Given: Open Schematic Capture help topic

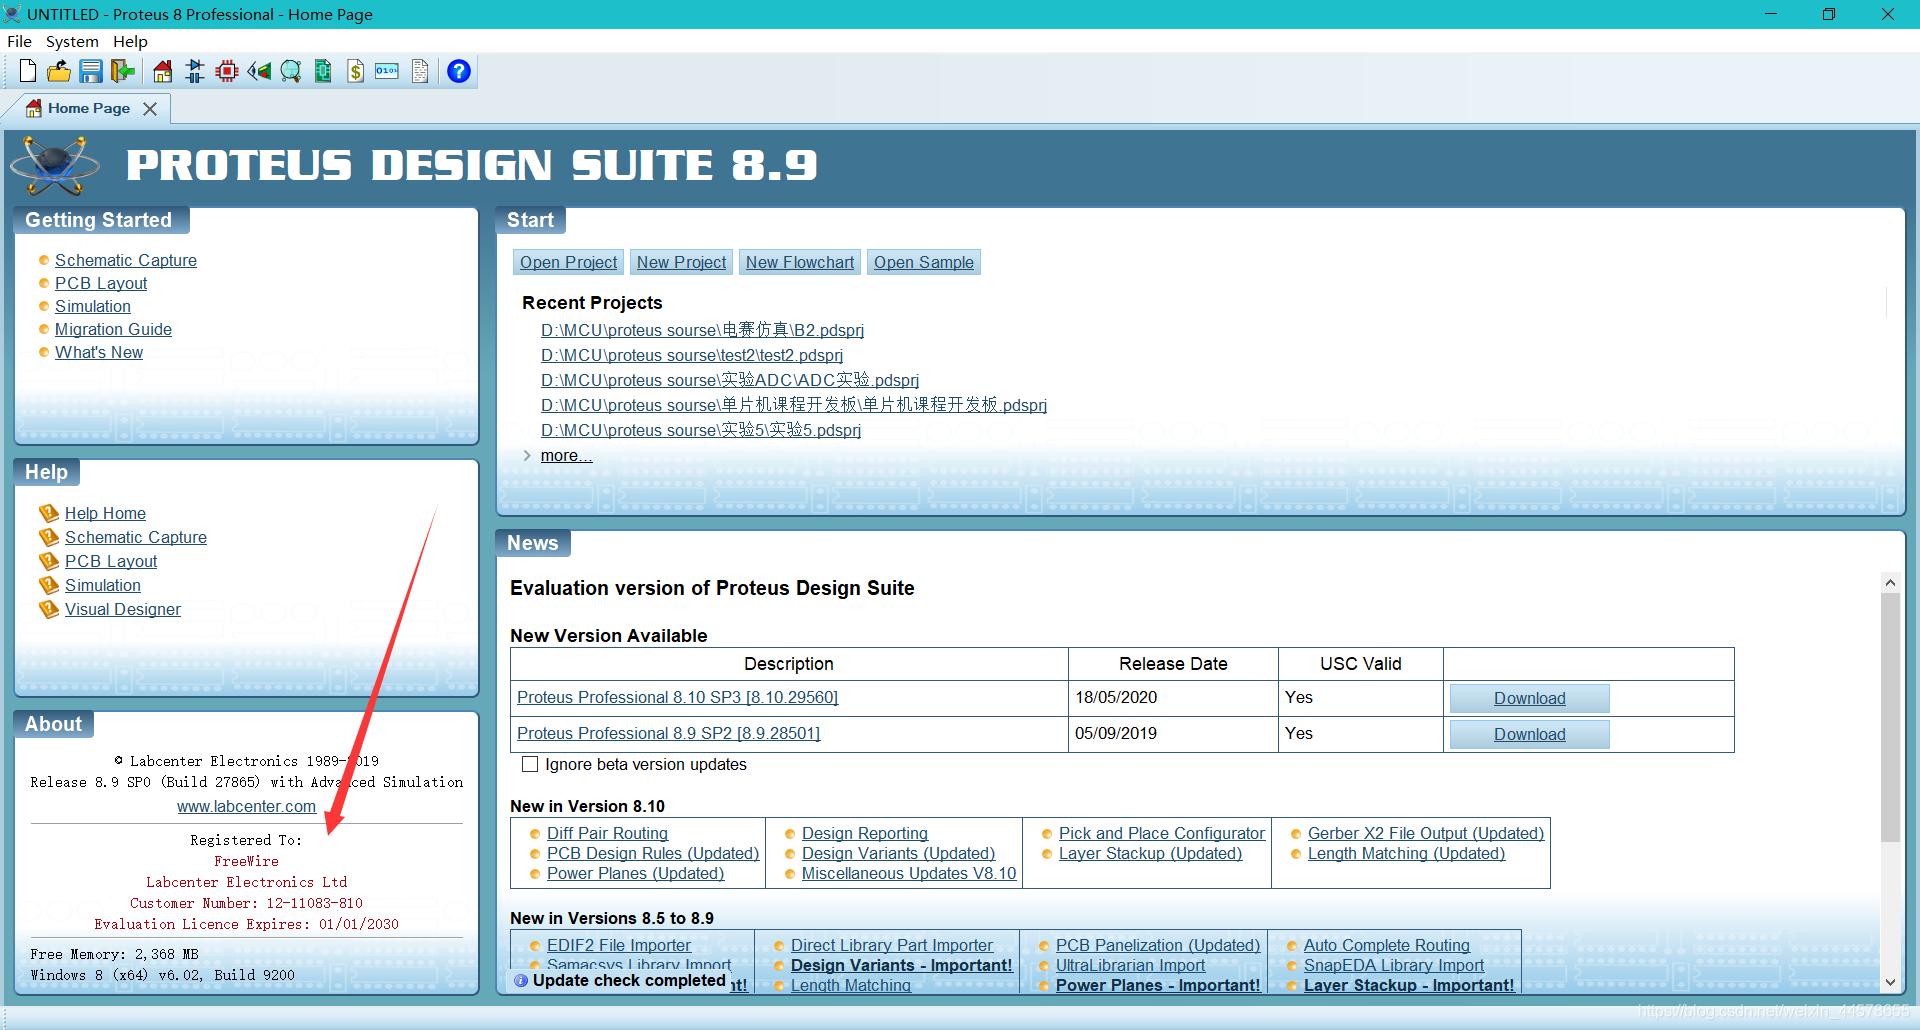Looking at the screenshot, I should tap(136, 537).
